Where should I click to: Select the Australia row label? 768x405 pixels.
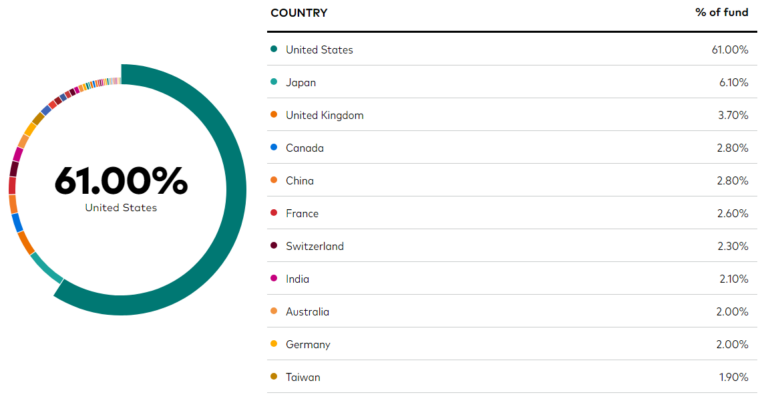308,311
